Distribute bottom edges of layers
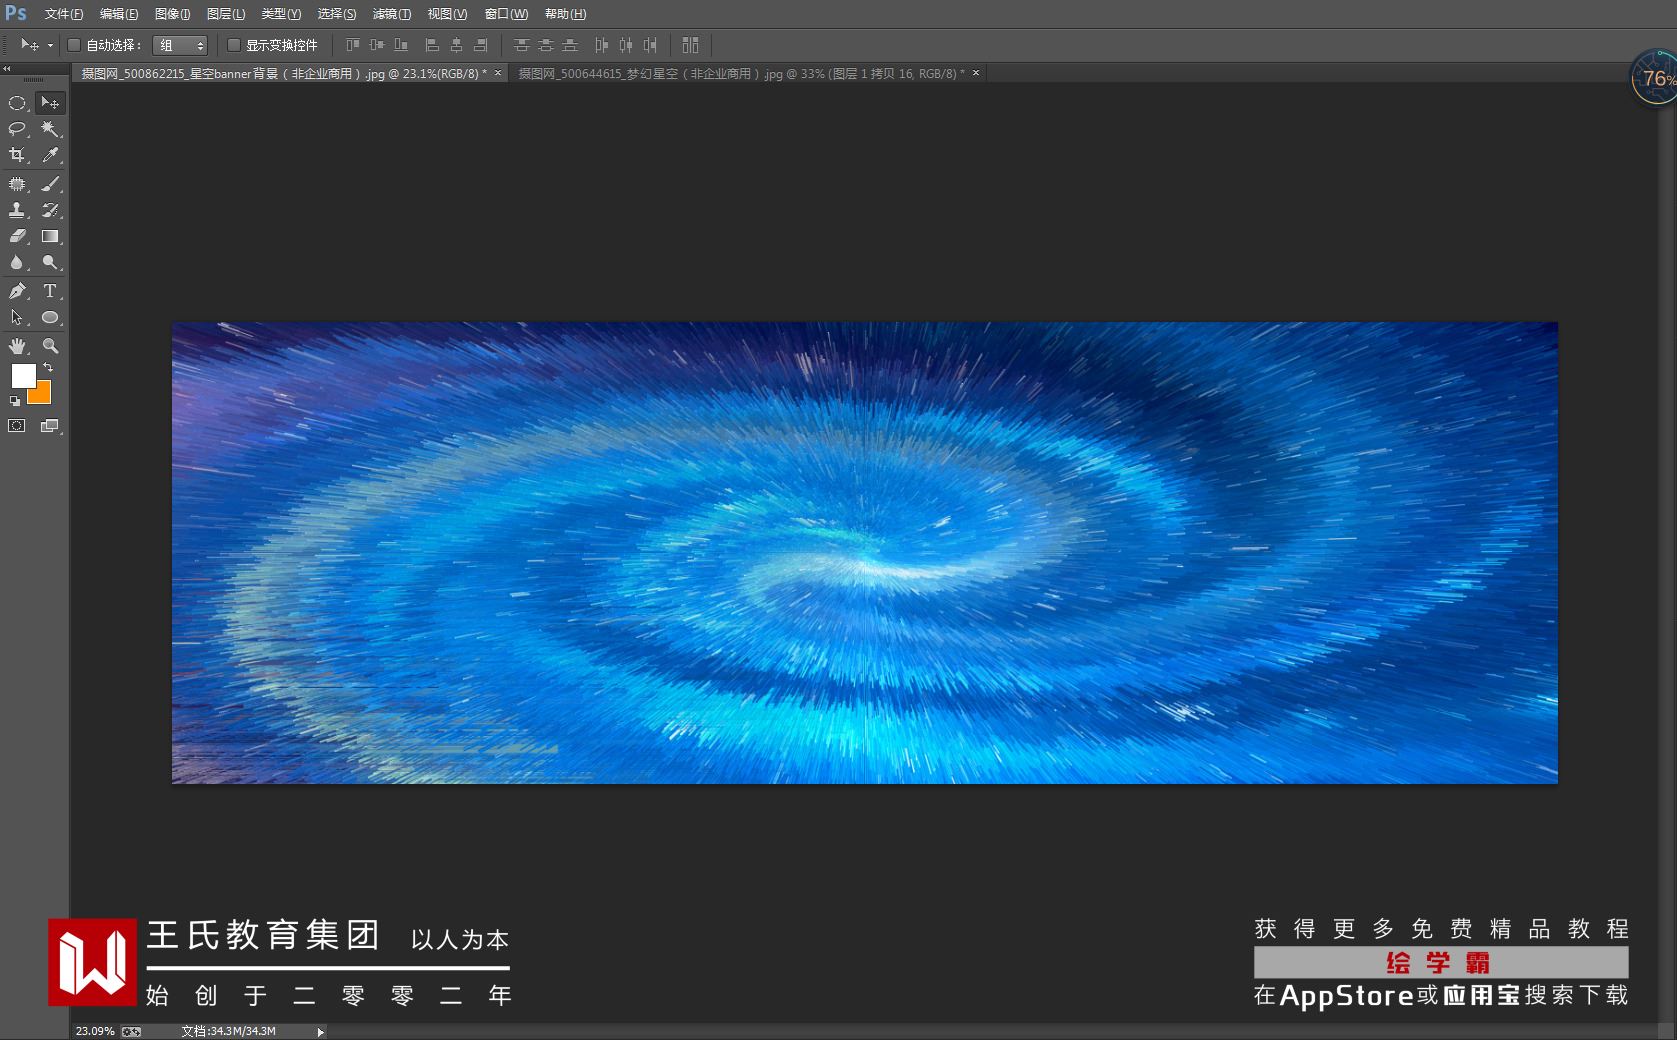This screenshot has height=1040, width=1677. [569, 45]
